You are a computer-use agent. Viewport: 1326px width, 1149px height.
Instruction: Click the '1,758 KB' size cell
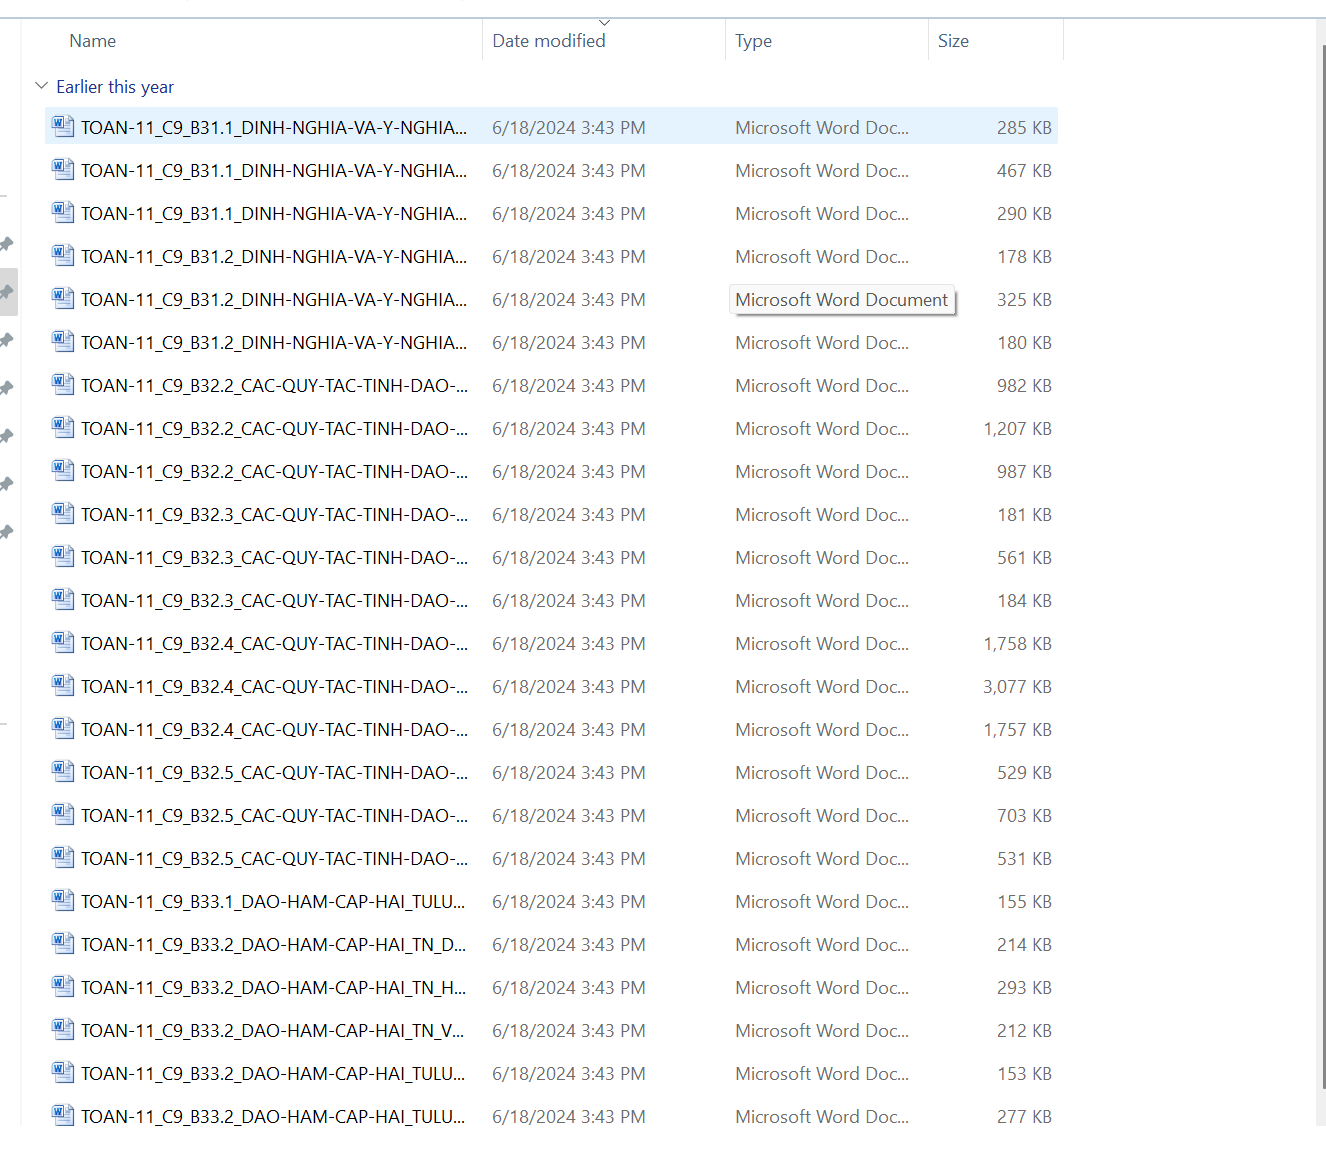[x=1017, y=644]
